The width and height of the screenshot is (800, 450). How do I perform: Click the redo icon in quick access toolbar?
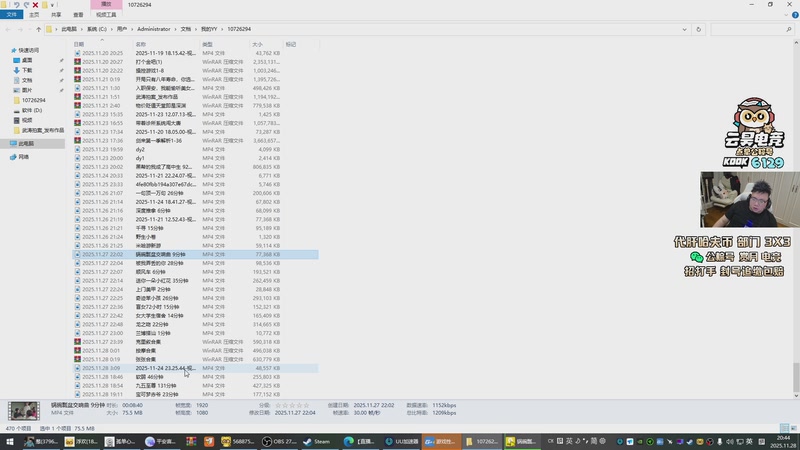(26, 5)
